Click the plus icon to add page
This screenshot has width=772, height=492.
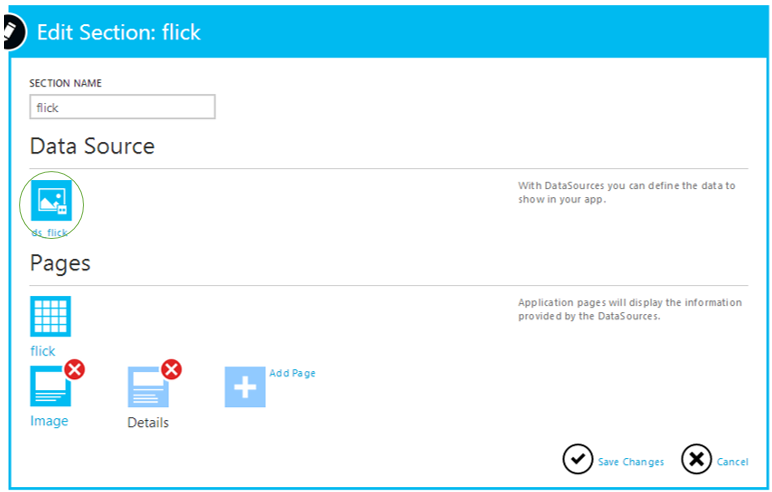(x=245, y=387)
